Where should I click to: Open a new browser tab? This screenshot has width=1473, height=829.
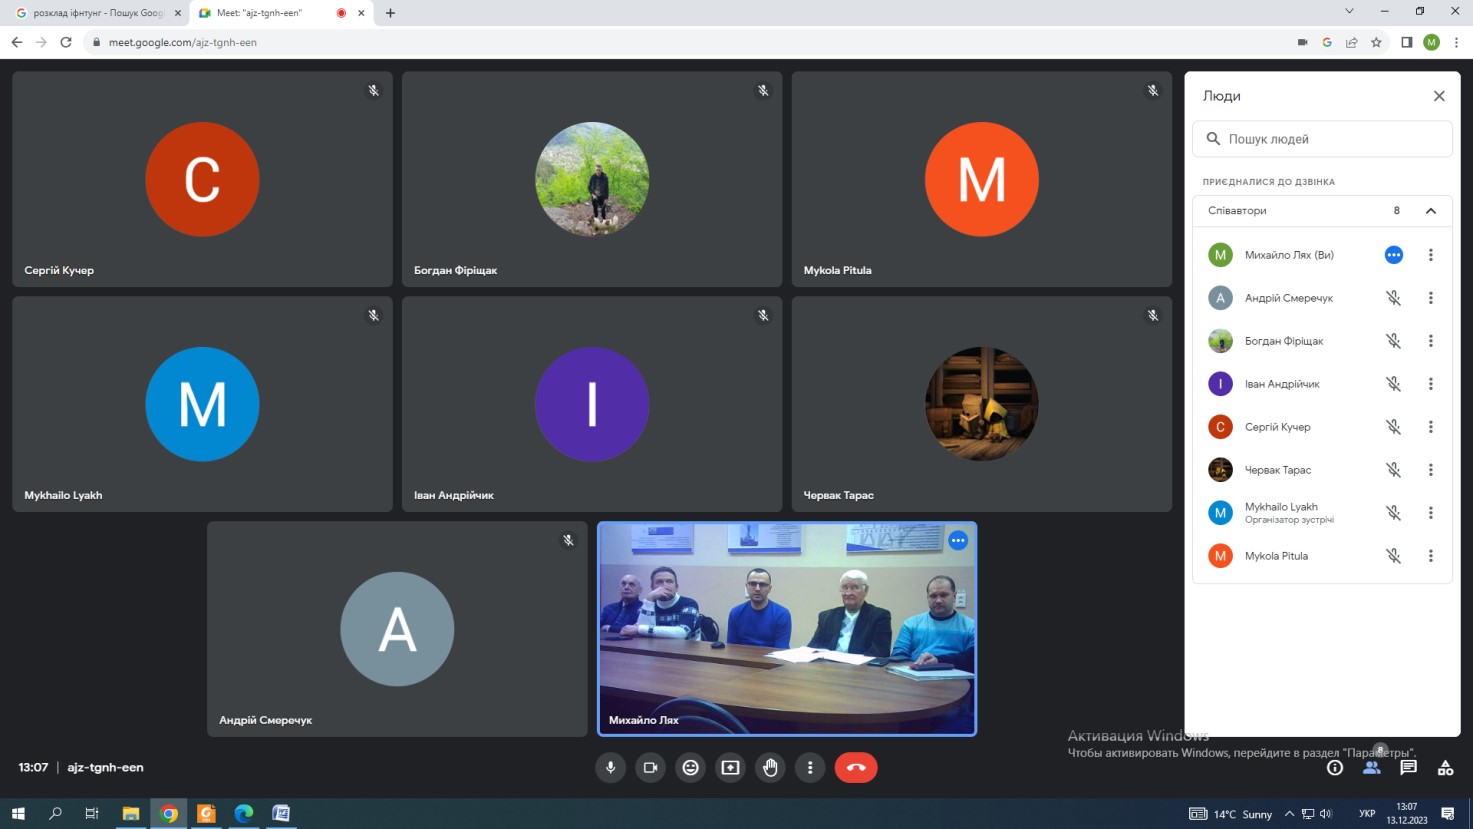[x=390, y=13]
